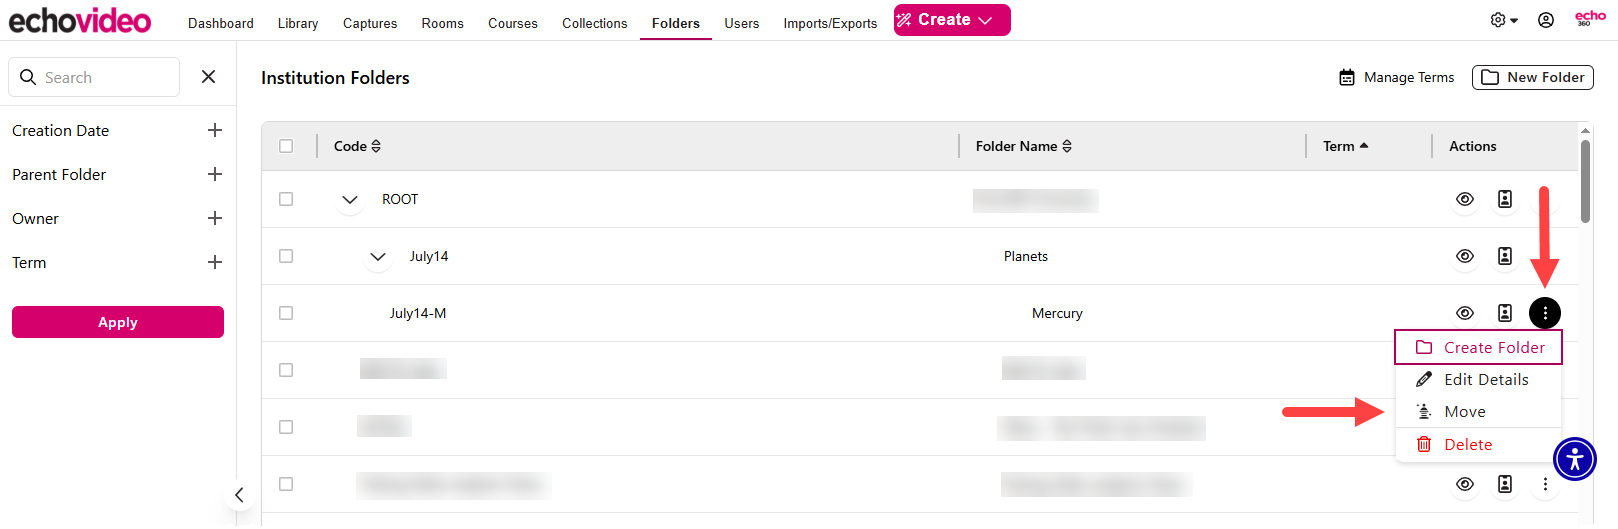Screen dimensions: 1618x529
Task: Click the Institution Folders heading
Action: (x=335, y=78)
